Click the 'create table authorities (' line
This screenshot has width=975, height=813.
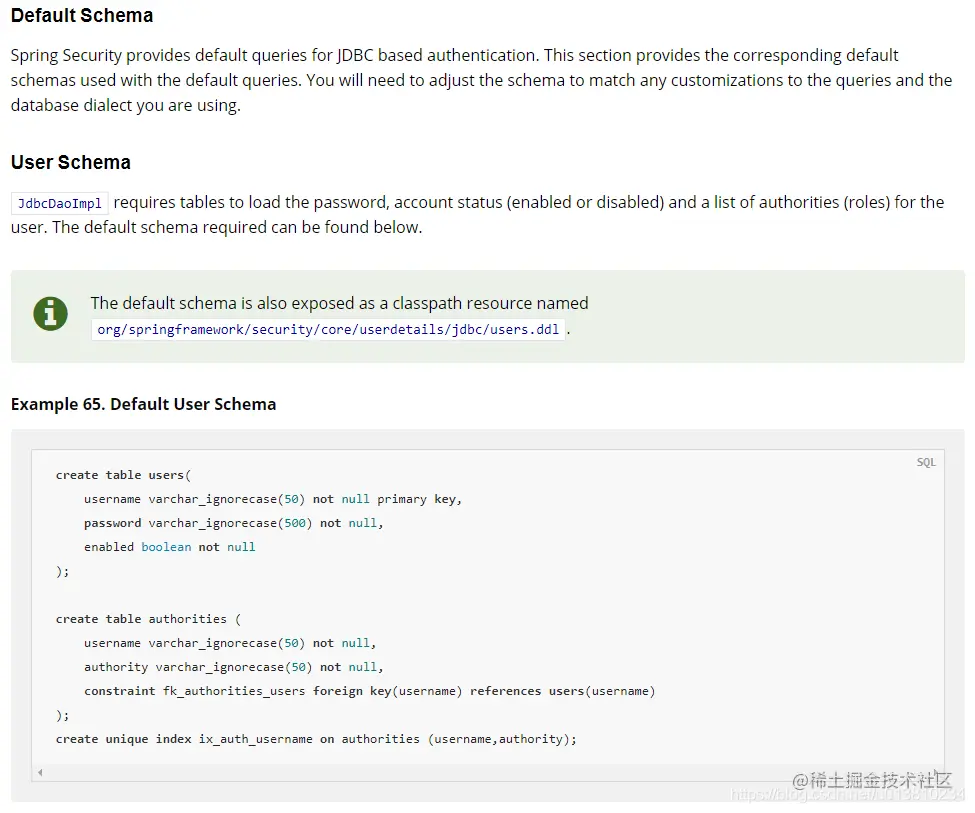click(x=148, y=619)
